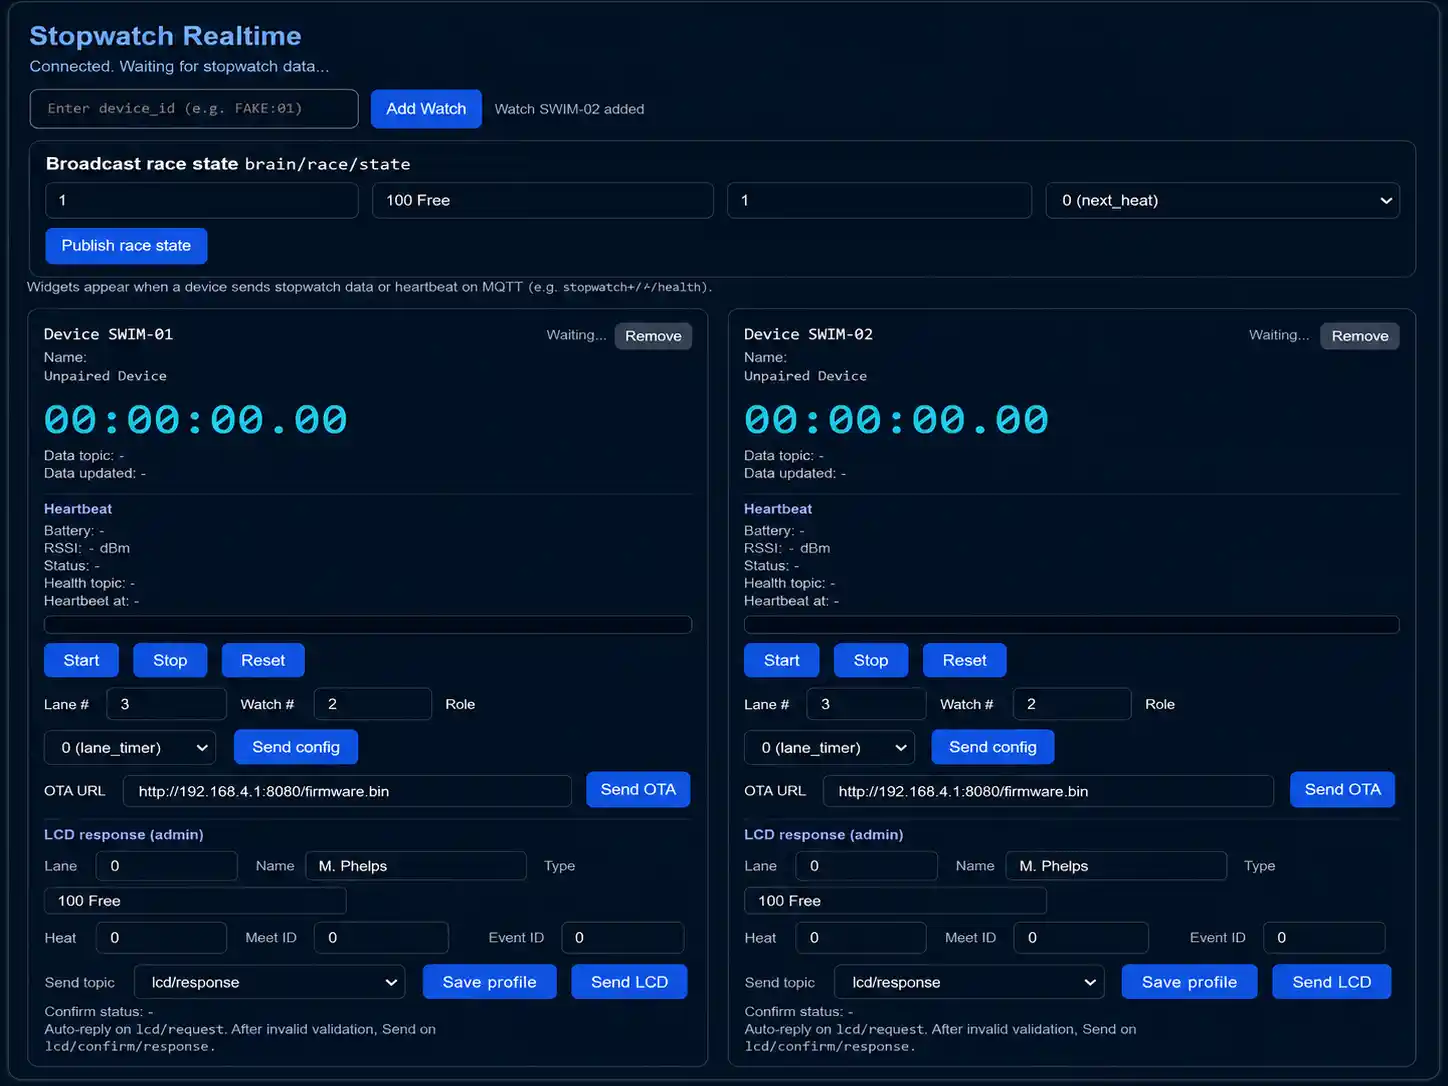The image size is (1448, 1086).
Task: Click the Add Watch button
Action: [426, 109]
